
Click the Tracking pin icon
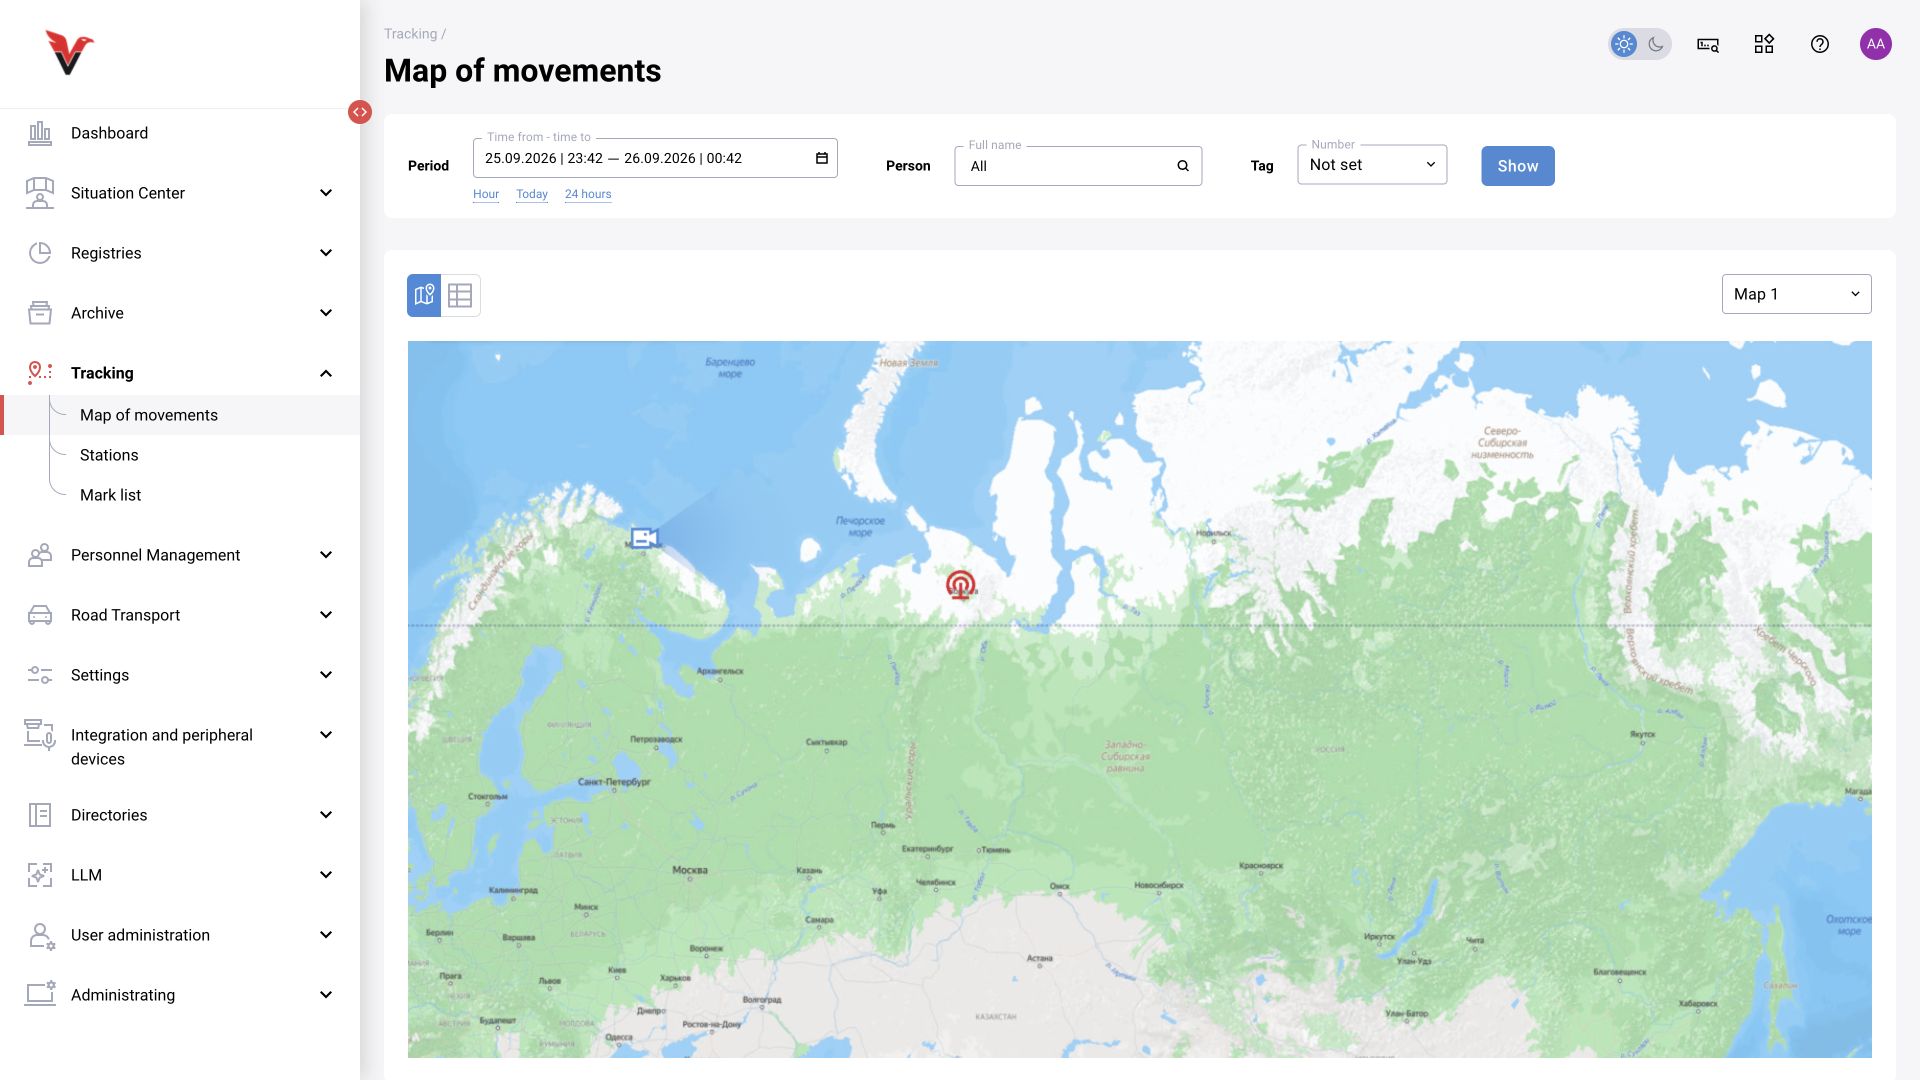[x=40, y=373]
